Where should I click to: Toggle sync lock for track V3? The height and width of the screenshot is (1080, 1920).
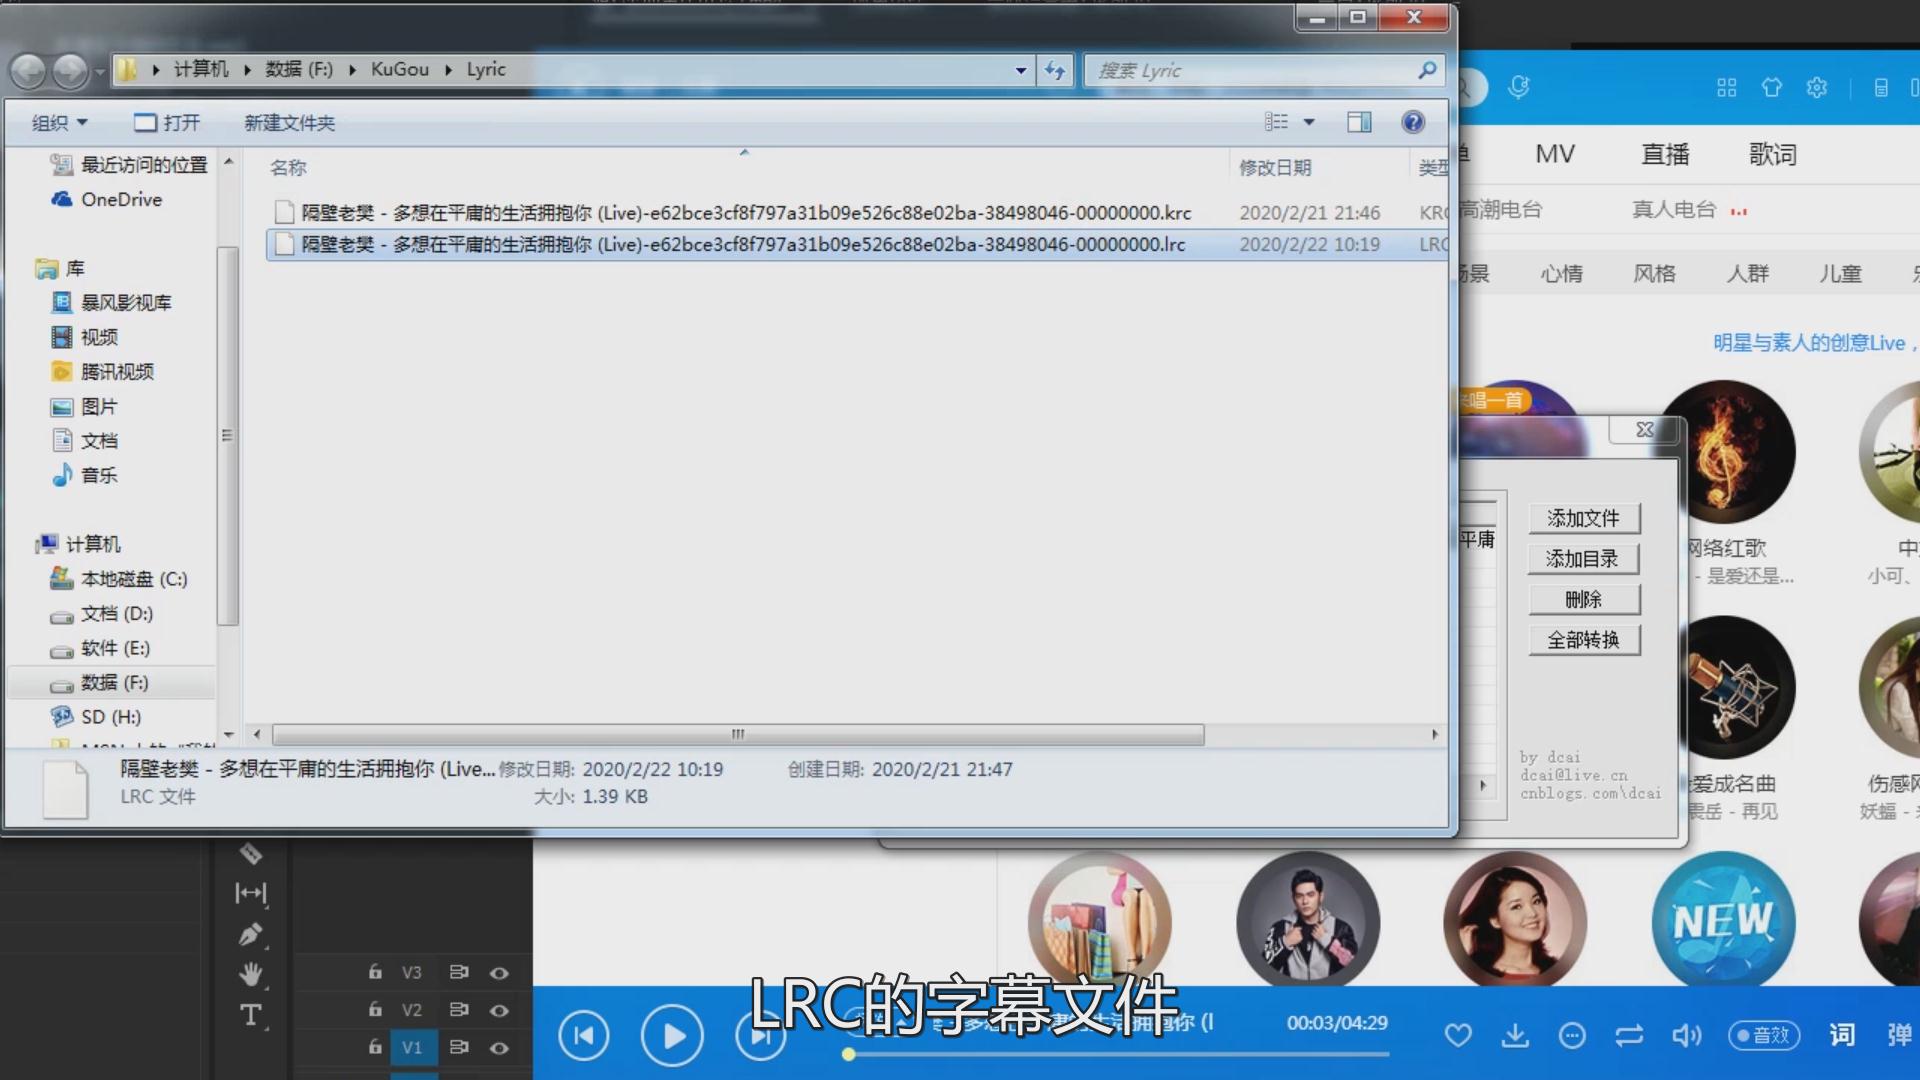[459, 972]
